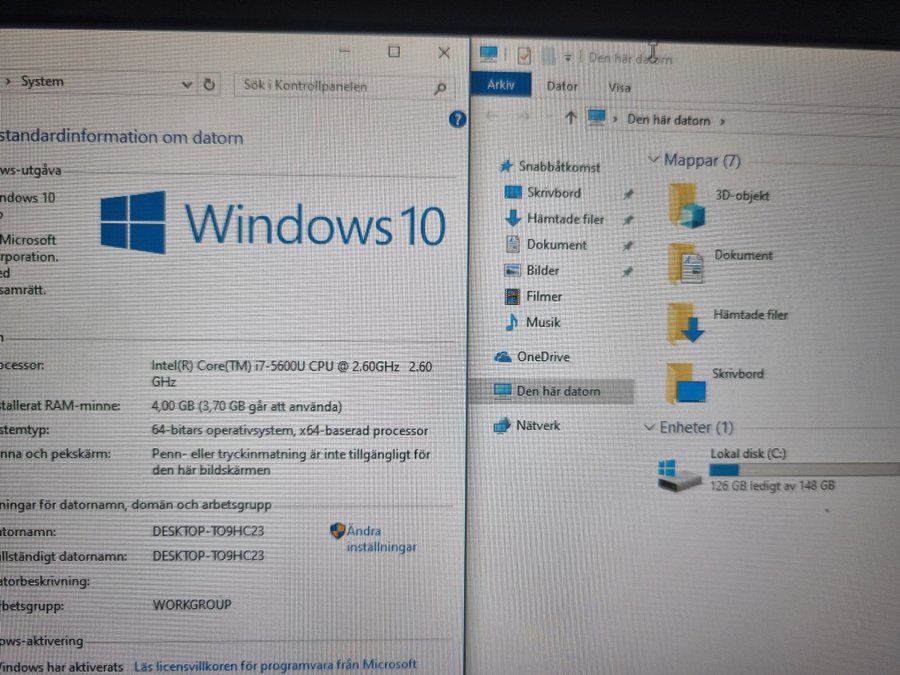Click the blue help question mark icon

click(x=457, y=120)
